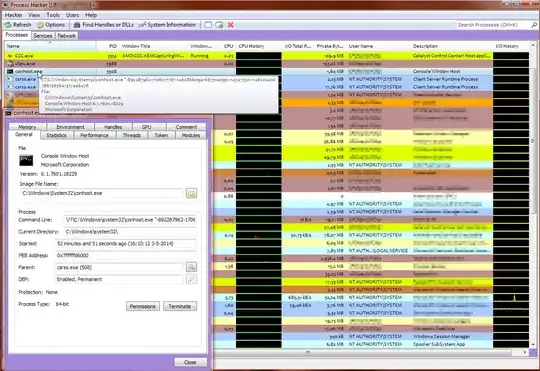The height and width of the screenshot is (371, 540).
Task: Sort by the Description column header
Action: pos(452,46)
